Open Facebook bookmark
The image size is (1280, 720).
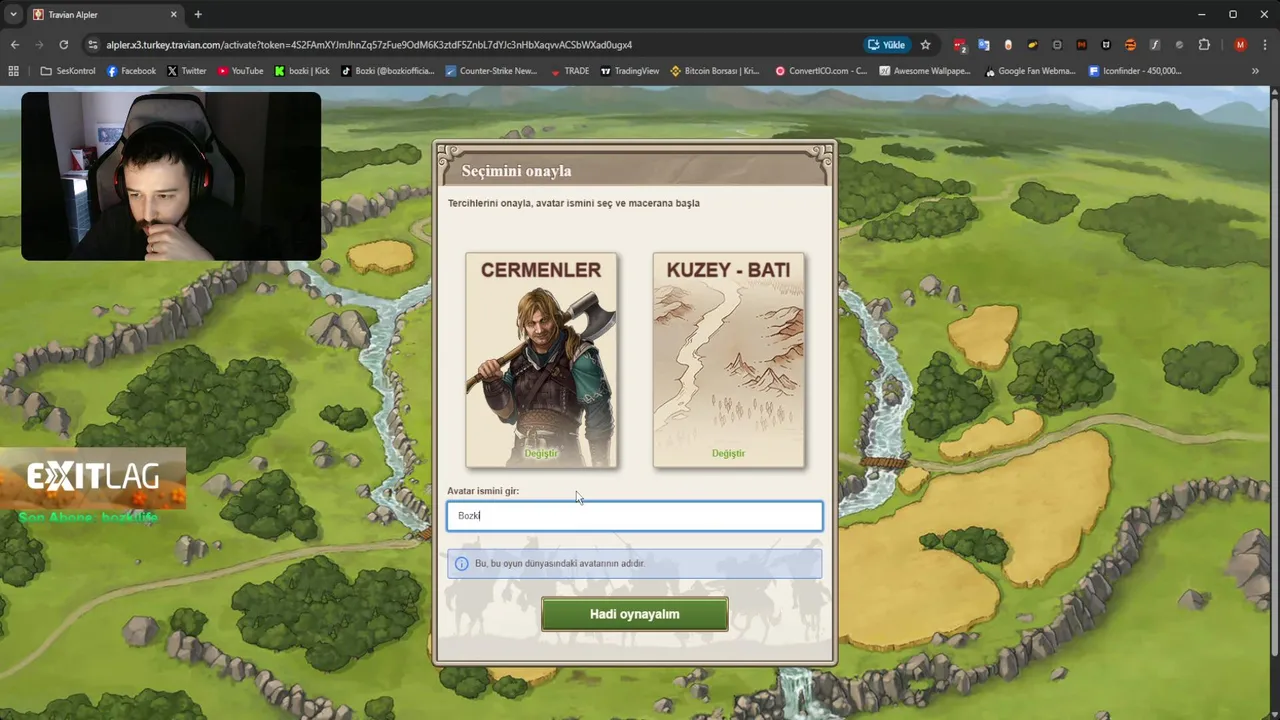[x=131, y=71]
